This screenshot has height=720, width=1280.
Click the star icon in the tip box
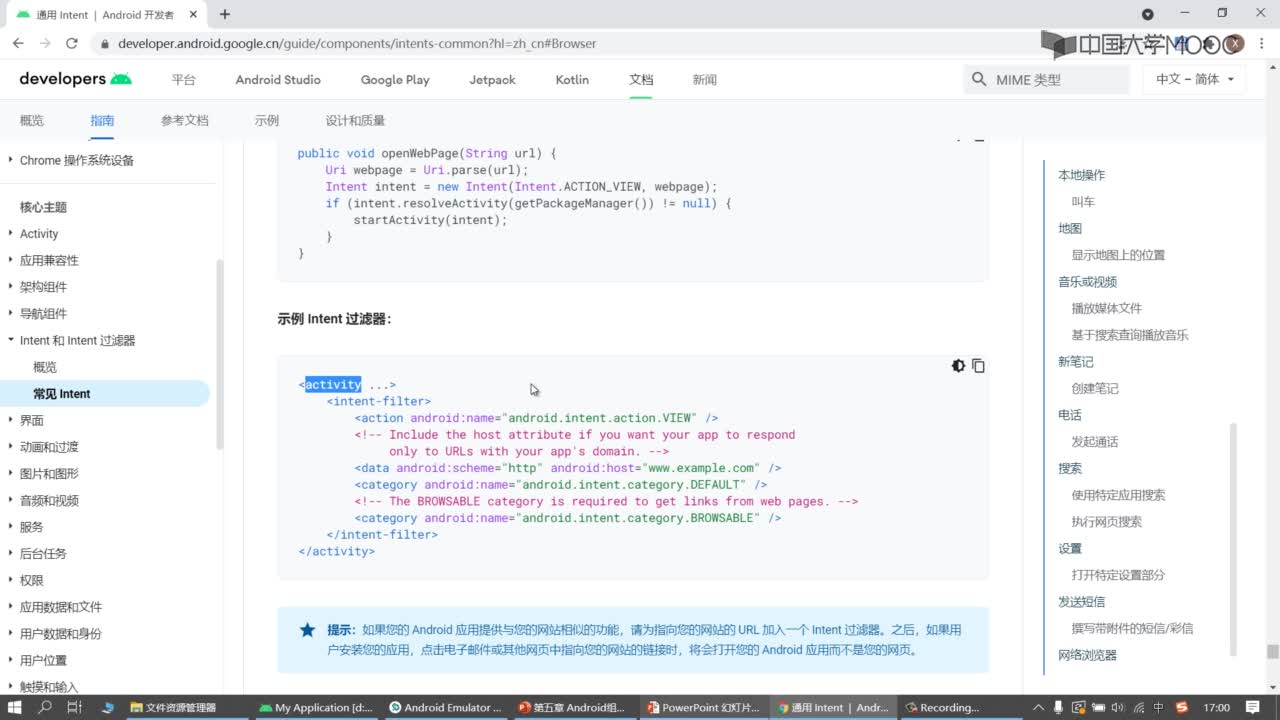click(x=307, y=630)
